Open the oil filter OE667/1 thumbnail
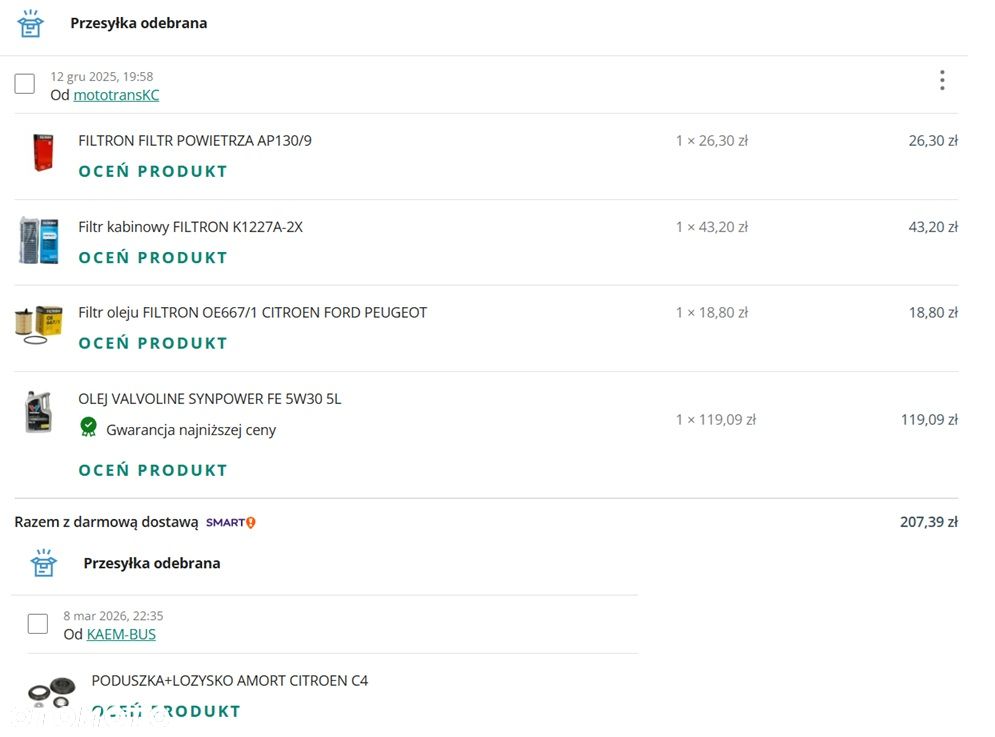The width and height of the screenshot is (995, 737). click(39, 325)
